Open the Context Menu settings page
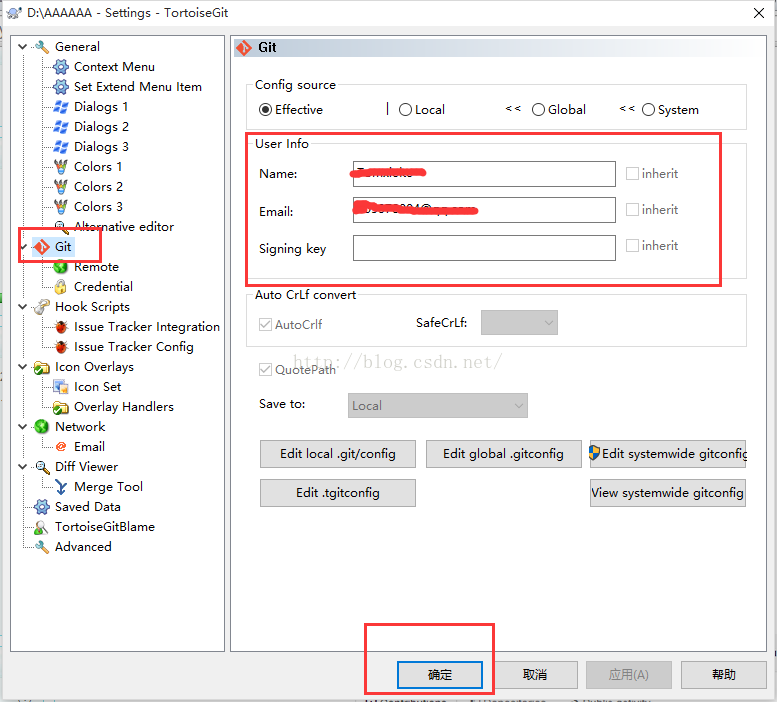 pyautogui.click(x=114, y=67)
